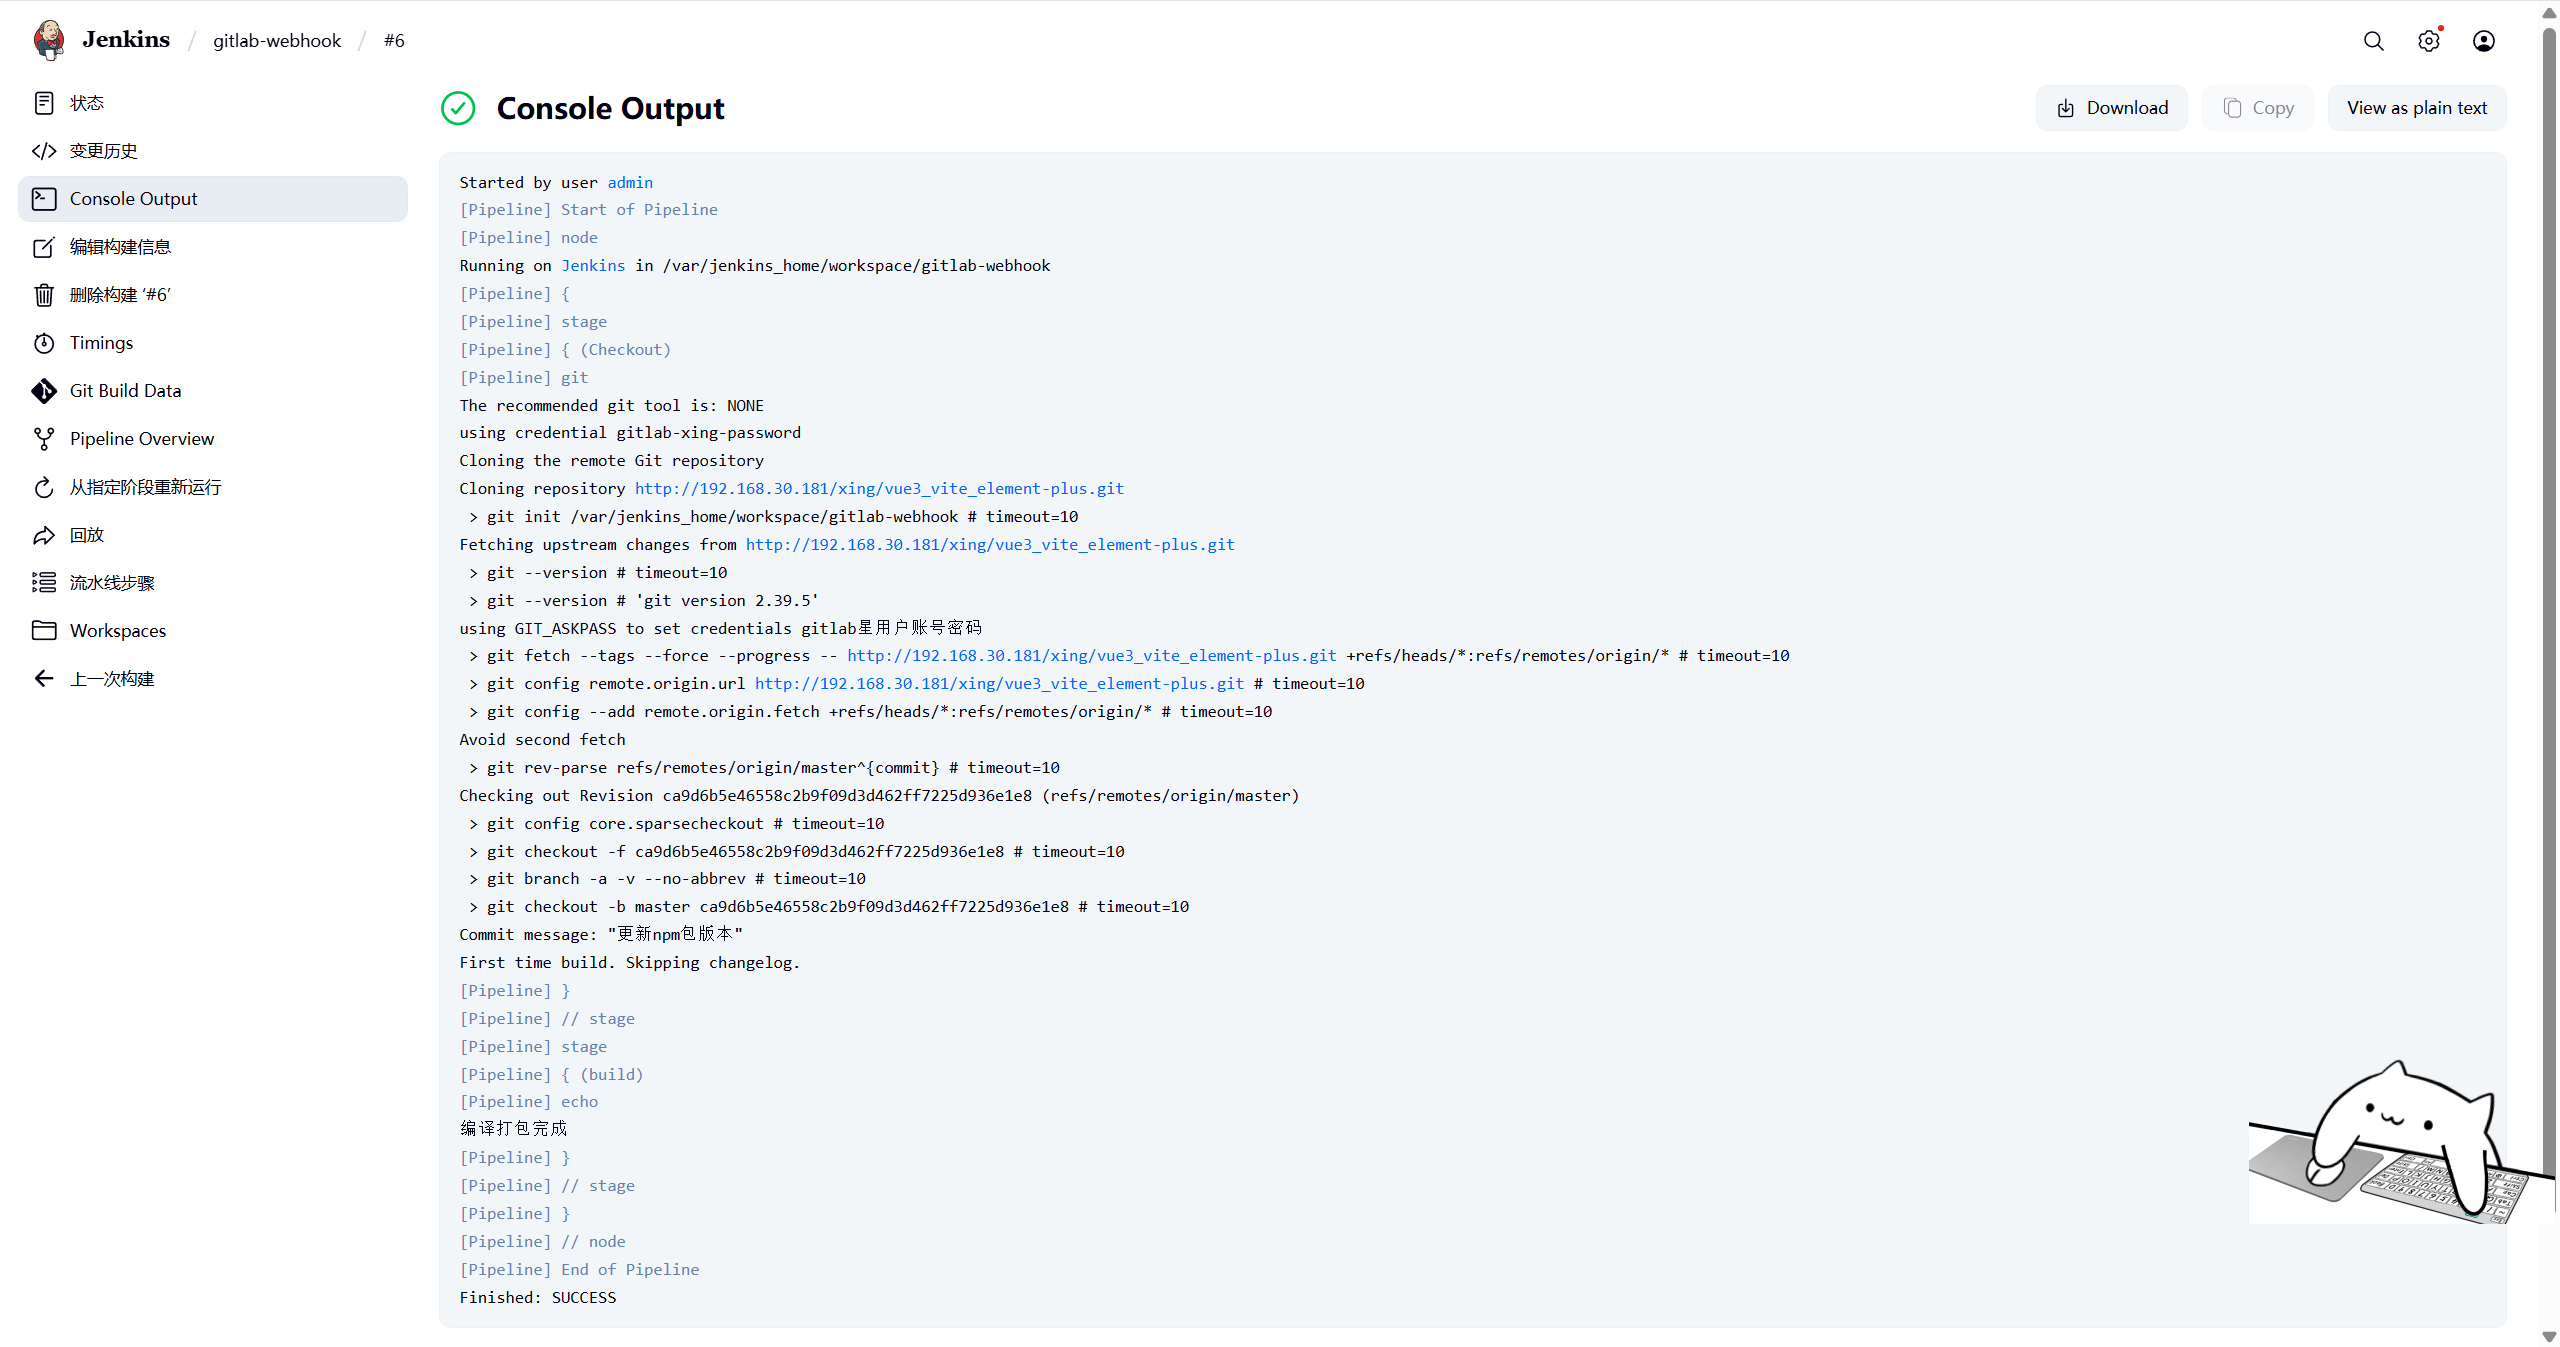Download the console log
2560x1347 pixels.
point(2112,108)
